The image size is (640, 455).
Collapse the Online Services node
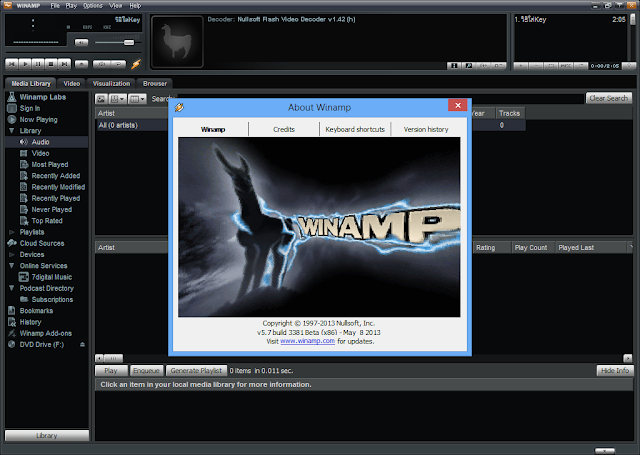(11, 266)
